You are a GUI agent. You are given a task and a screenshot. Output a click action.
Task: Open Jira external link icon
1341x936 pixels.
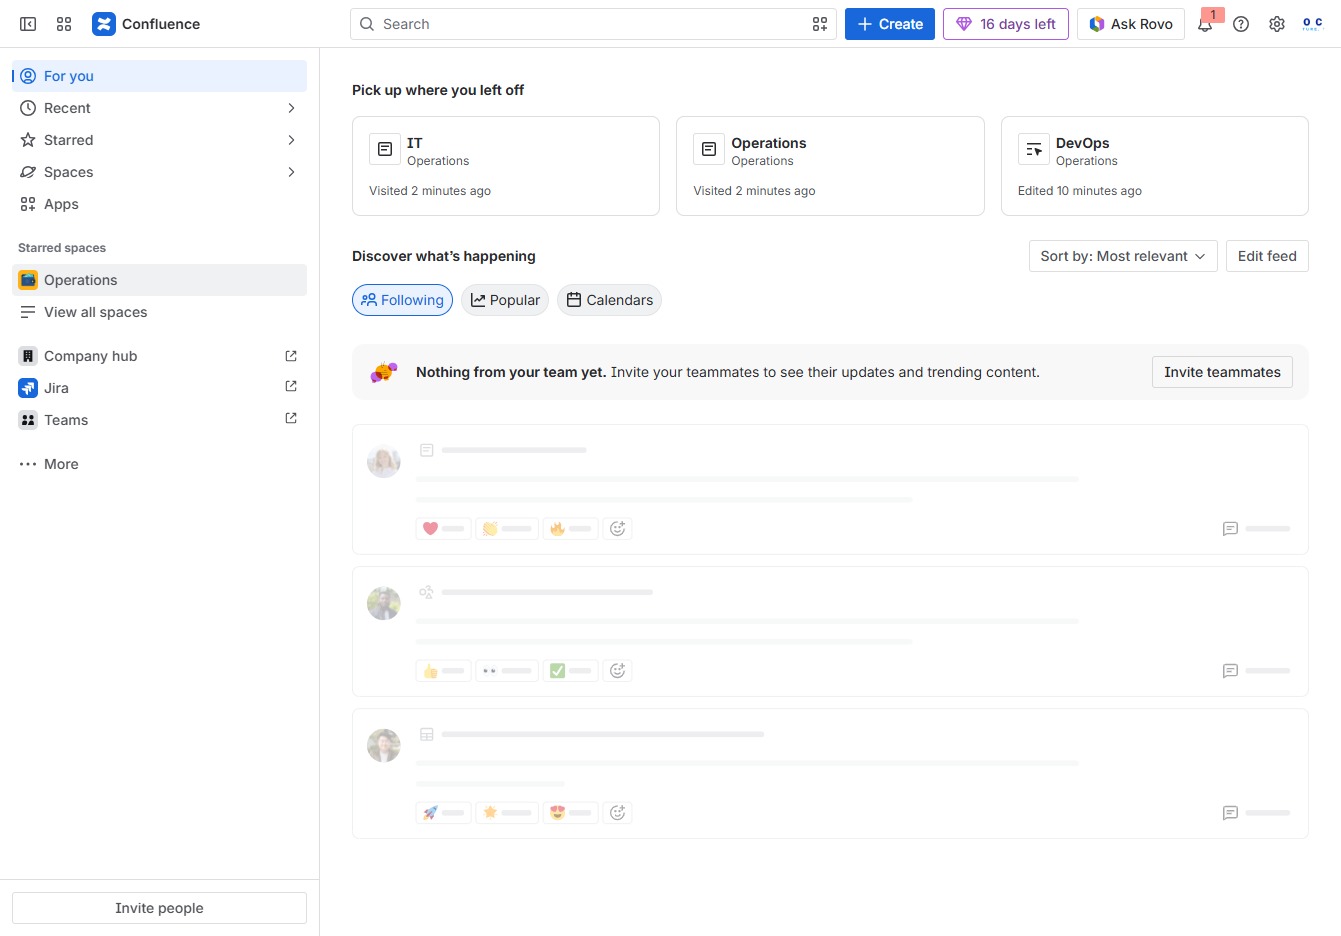tap(291, 386)
